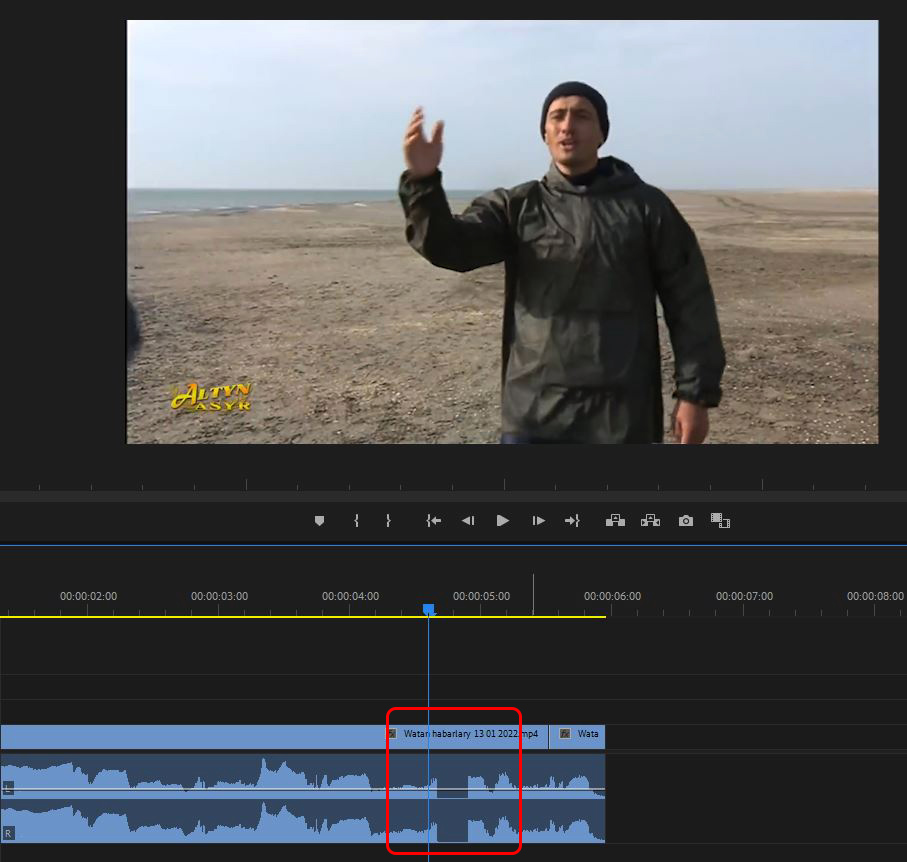
Task: Click the Lift button
Action: (615, 521)
